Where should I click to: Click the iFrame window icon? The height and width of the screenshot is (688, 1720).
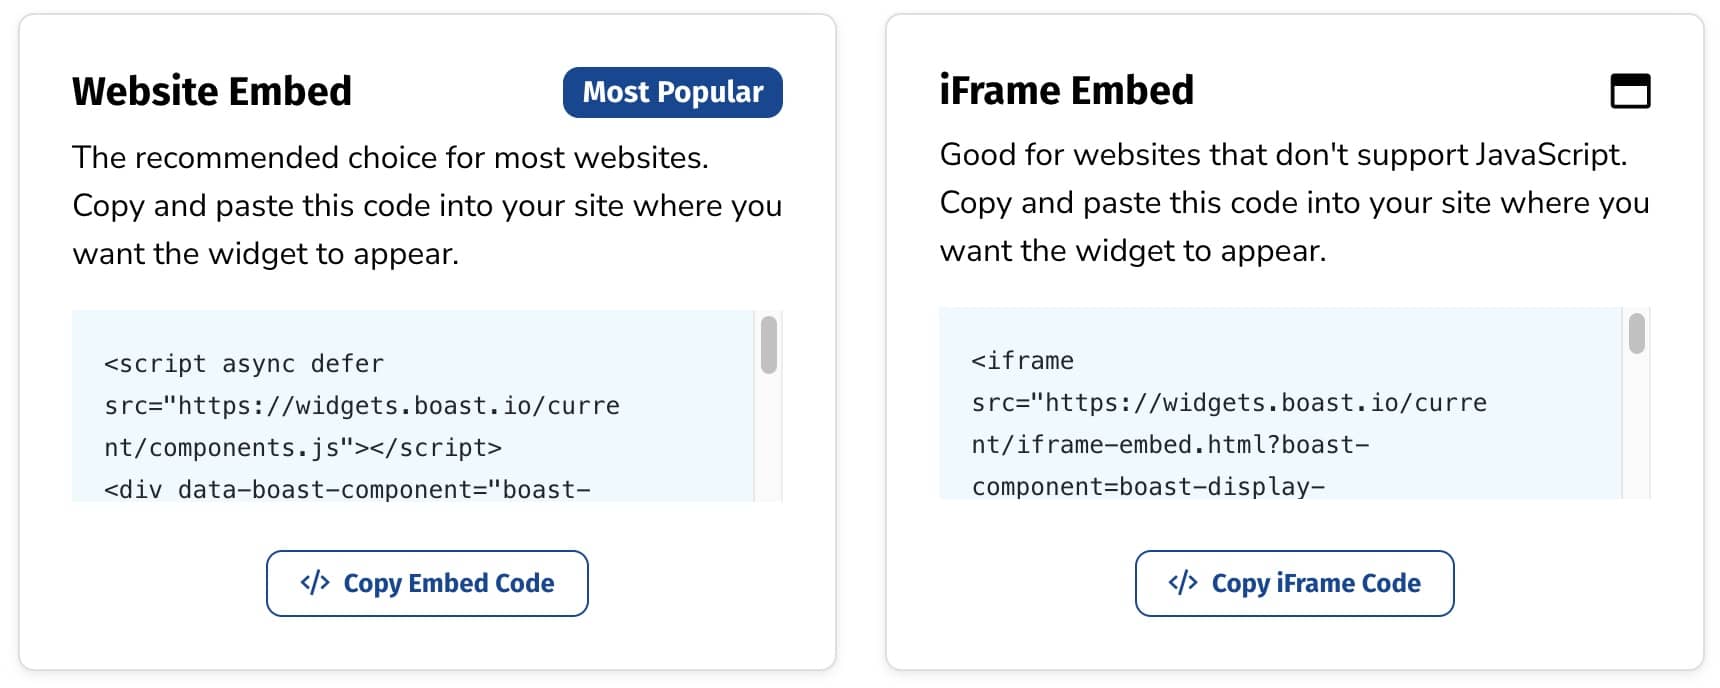pos(1630,92)
